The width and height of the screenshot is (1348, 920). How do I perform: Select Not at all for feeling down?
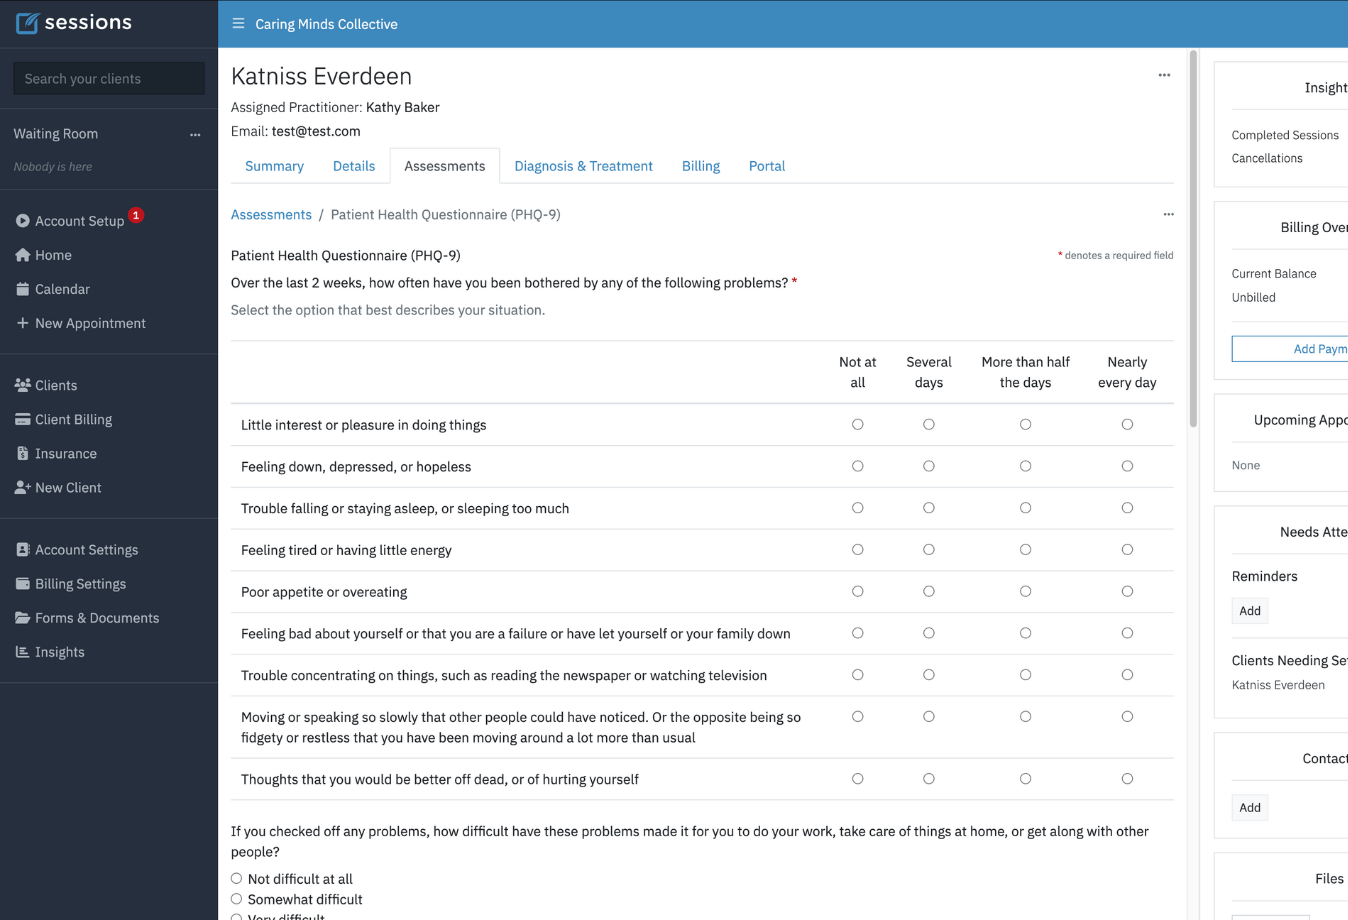857,466
